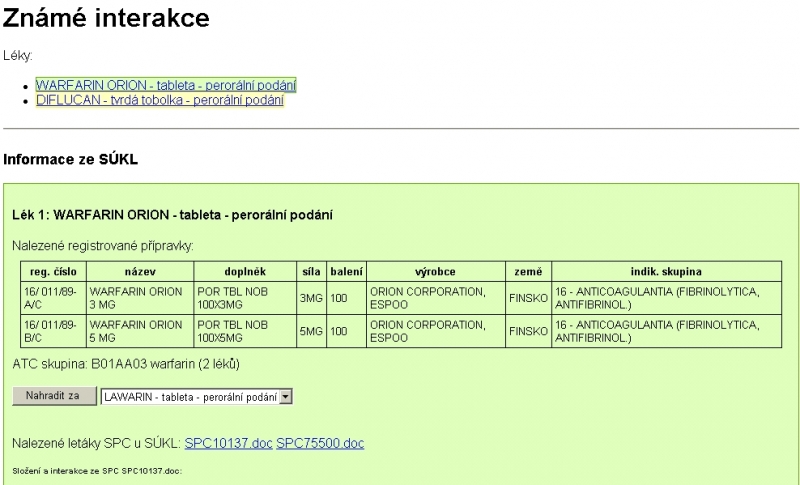Screen dimensions: 800x485
Task: Click the 'Nalezené registrované přípravky:' text
Action: pos(103,246)
